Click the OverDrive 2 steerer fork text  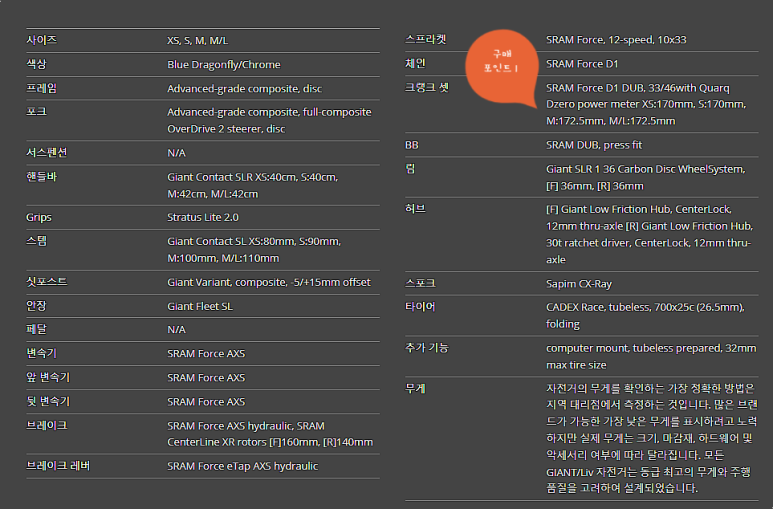(x=226, y=129)
